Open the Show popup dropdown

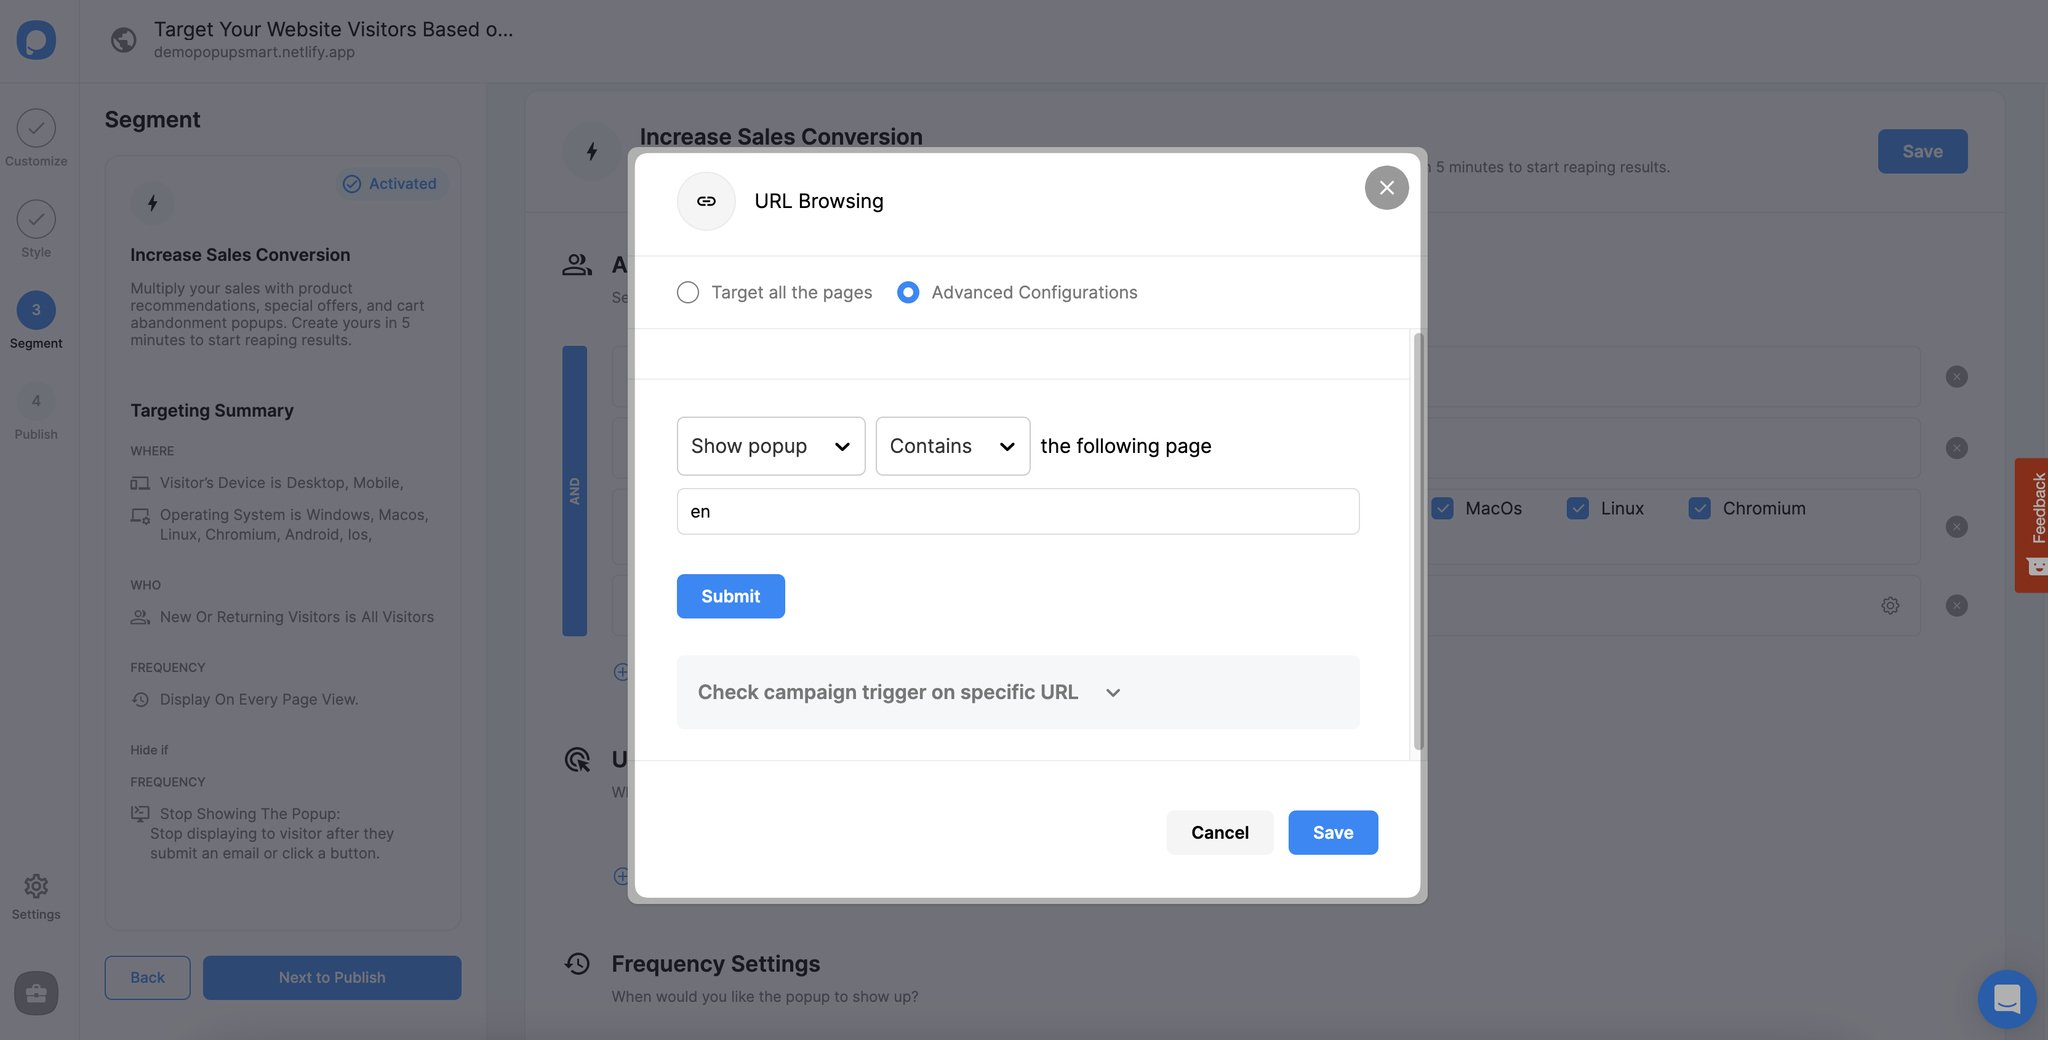[770, 446]
